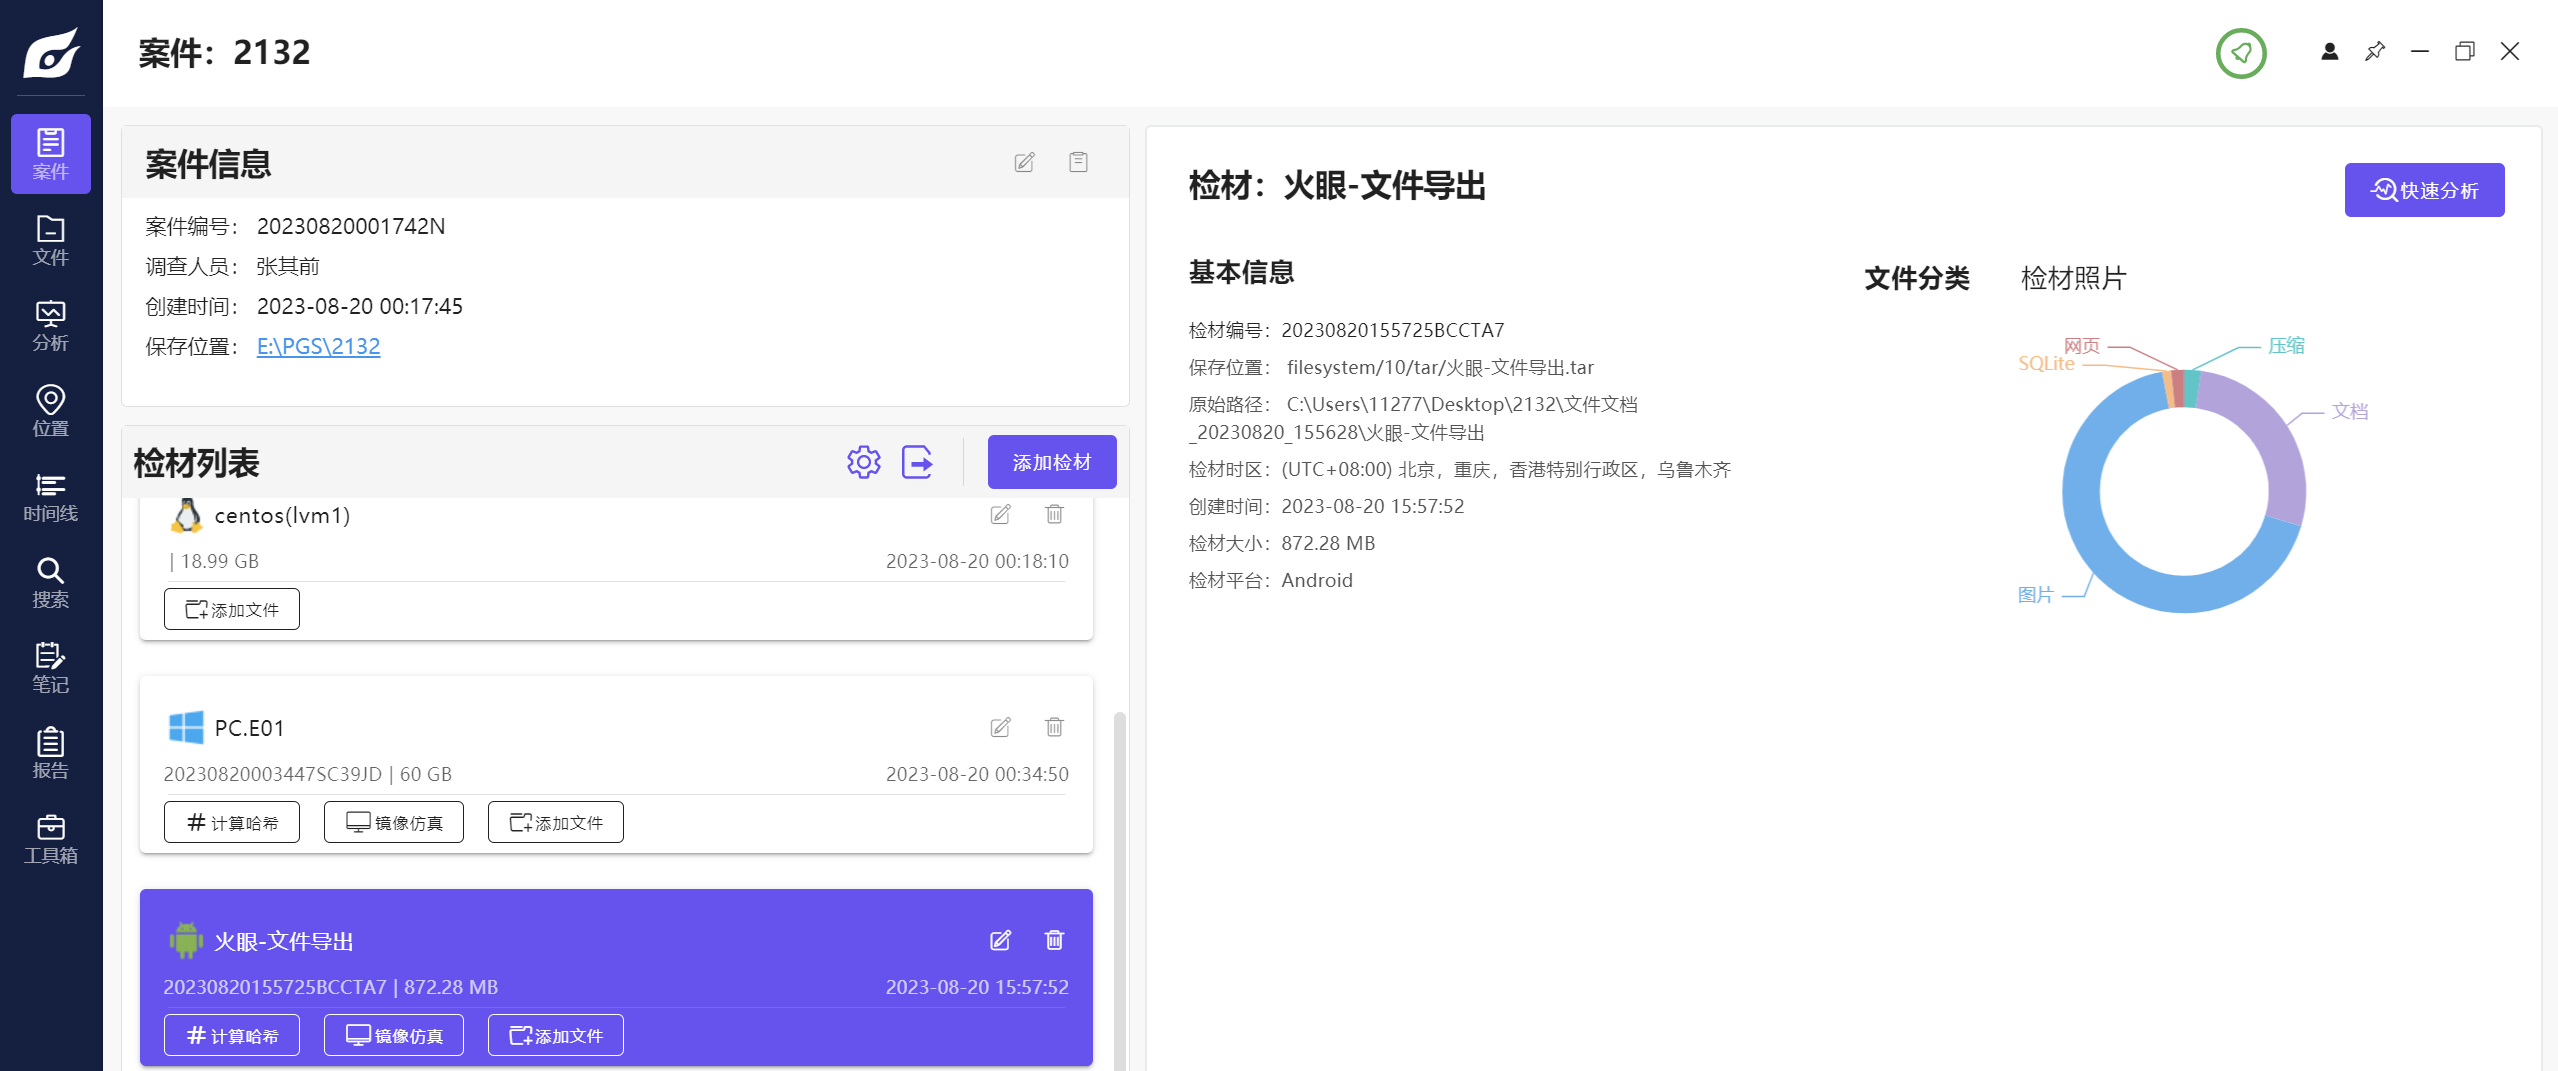Open the 搜索 search section

[x=51, y=583]
